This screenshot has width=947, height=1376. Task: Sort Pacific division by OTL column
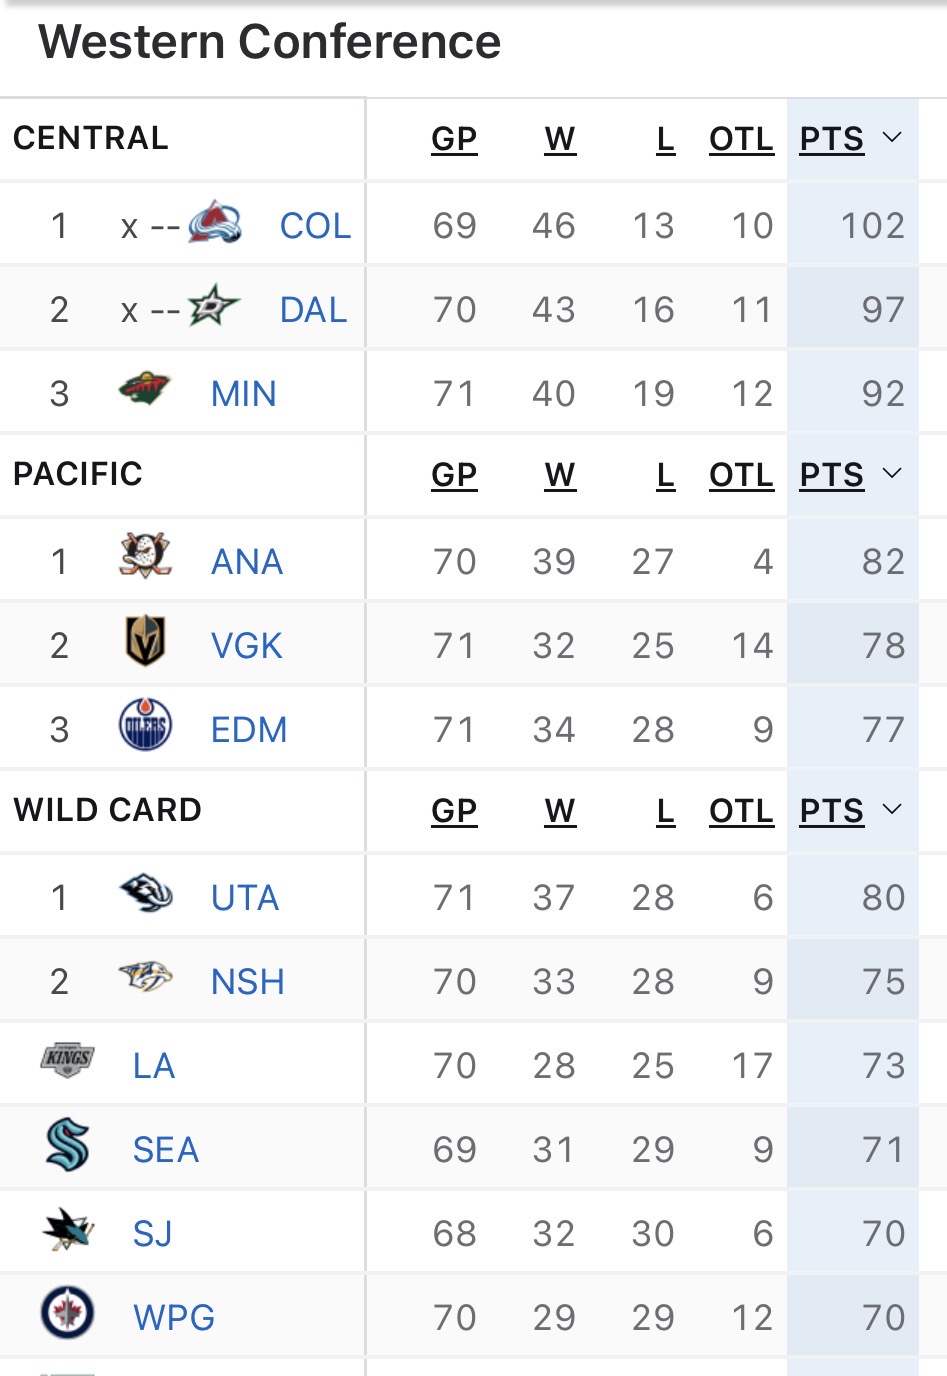pos(741,475)
